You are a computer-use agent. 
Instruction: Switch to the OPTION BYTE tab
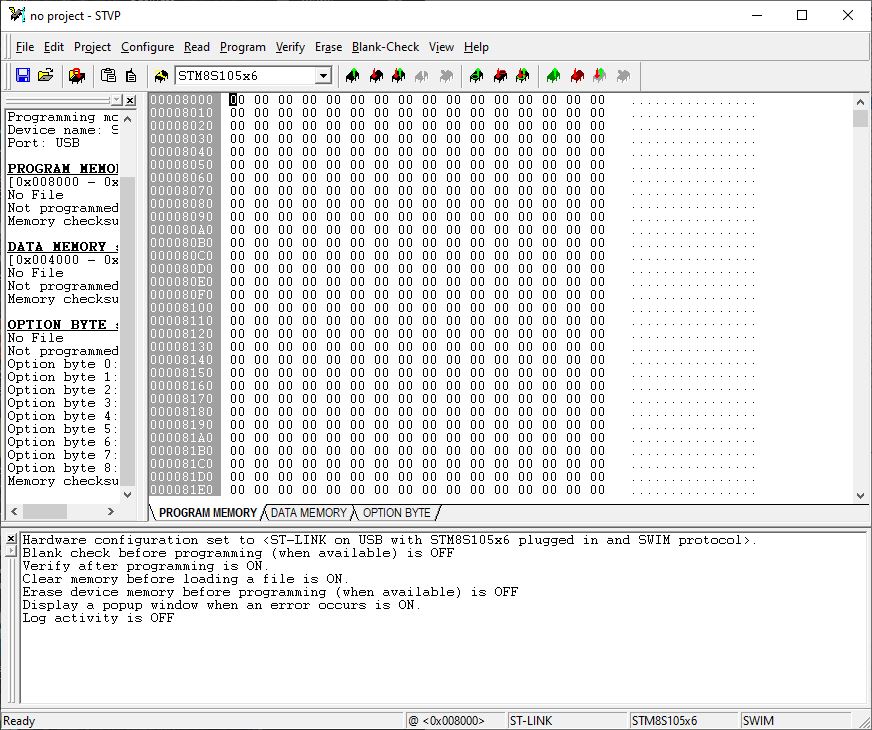click(396, 513)
